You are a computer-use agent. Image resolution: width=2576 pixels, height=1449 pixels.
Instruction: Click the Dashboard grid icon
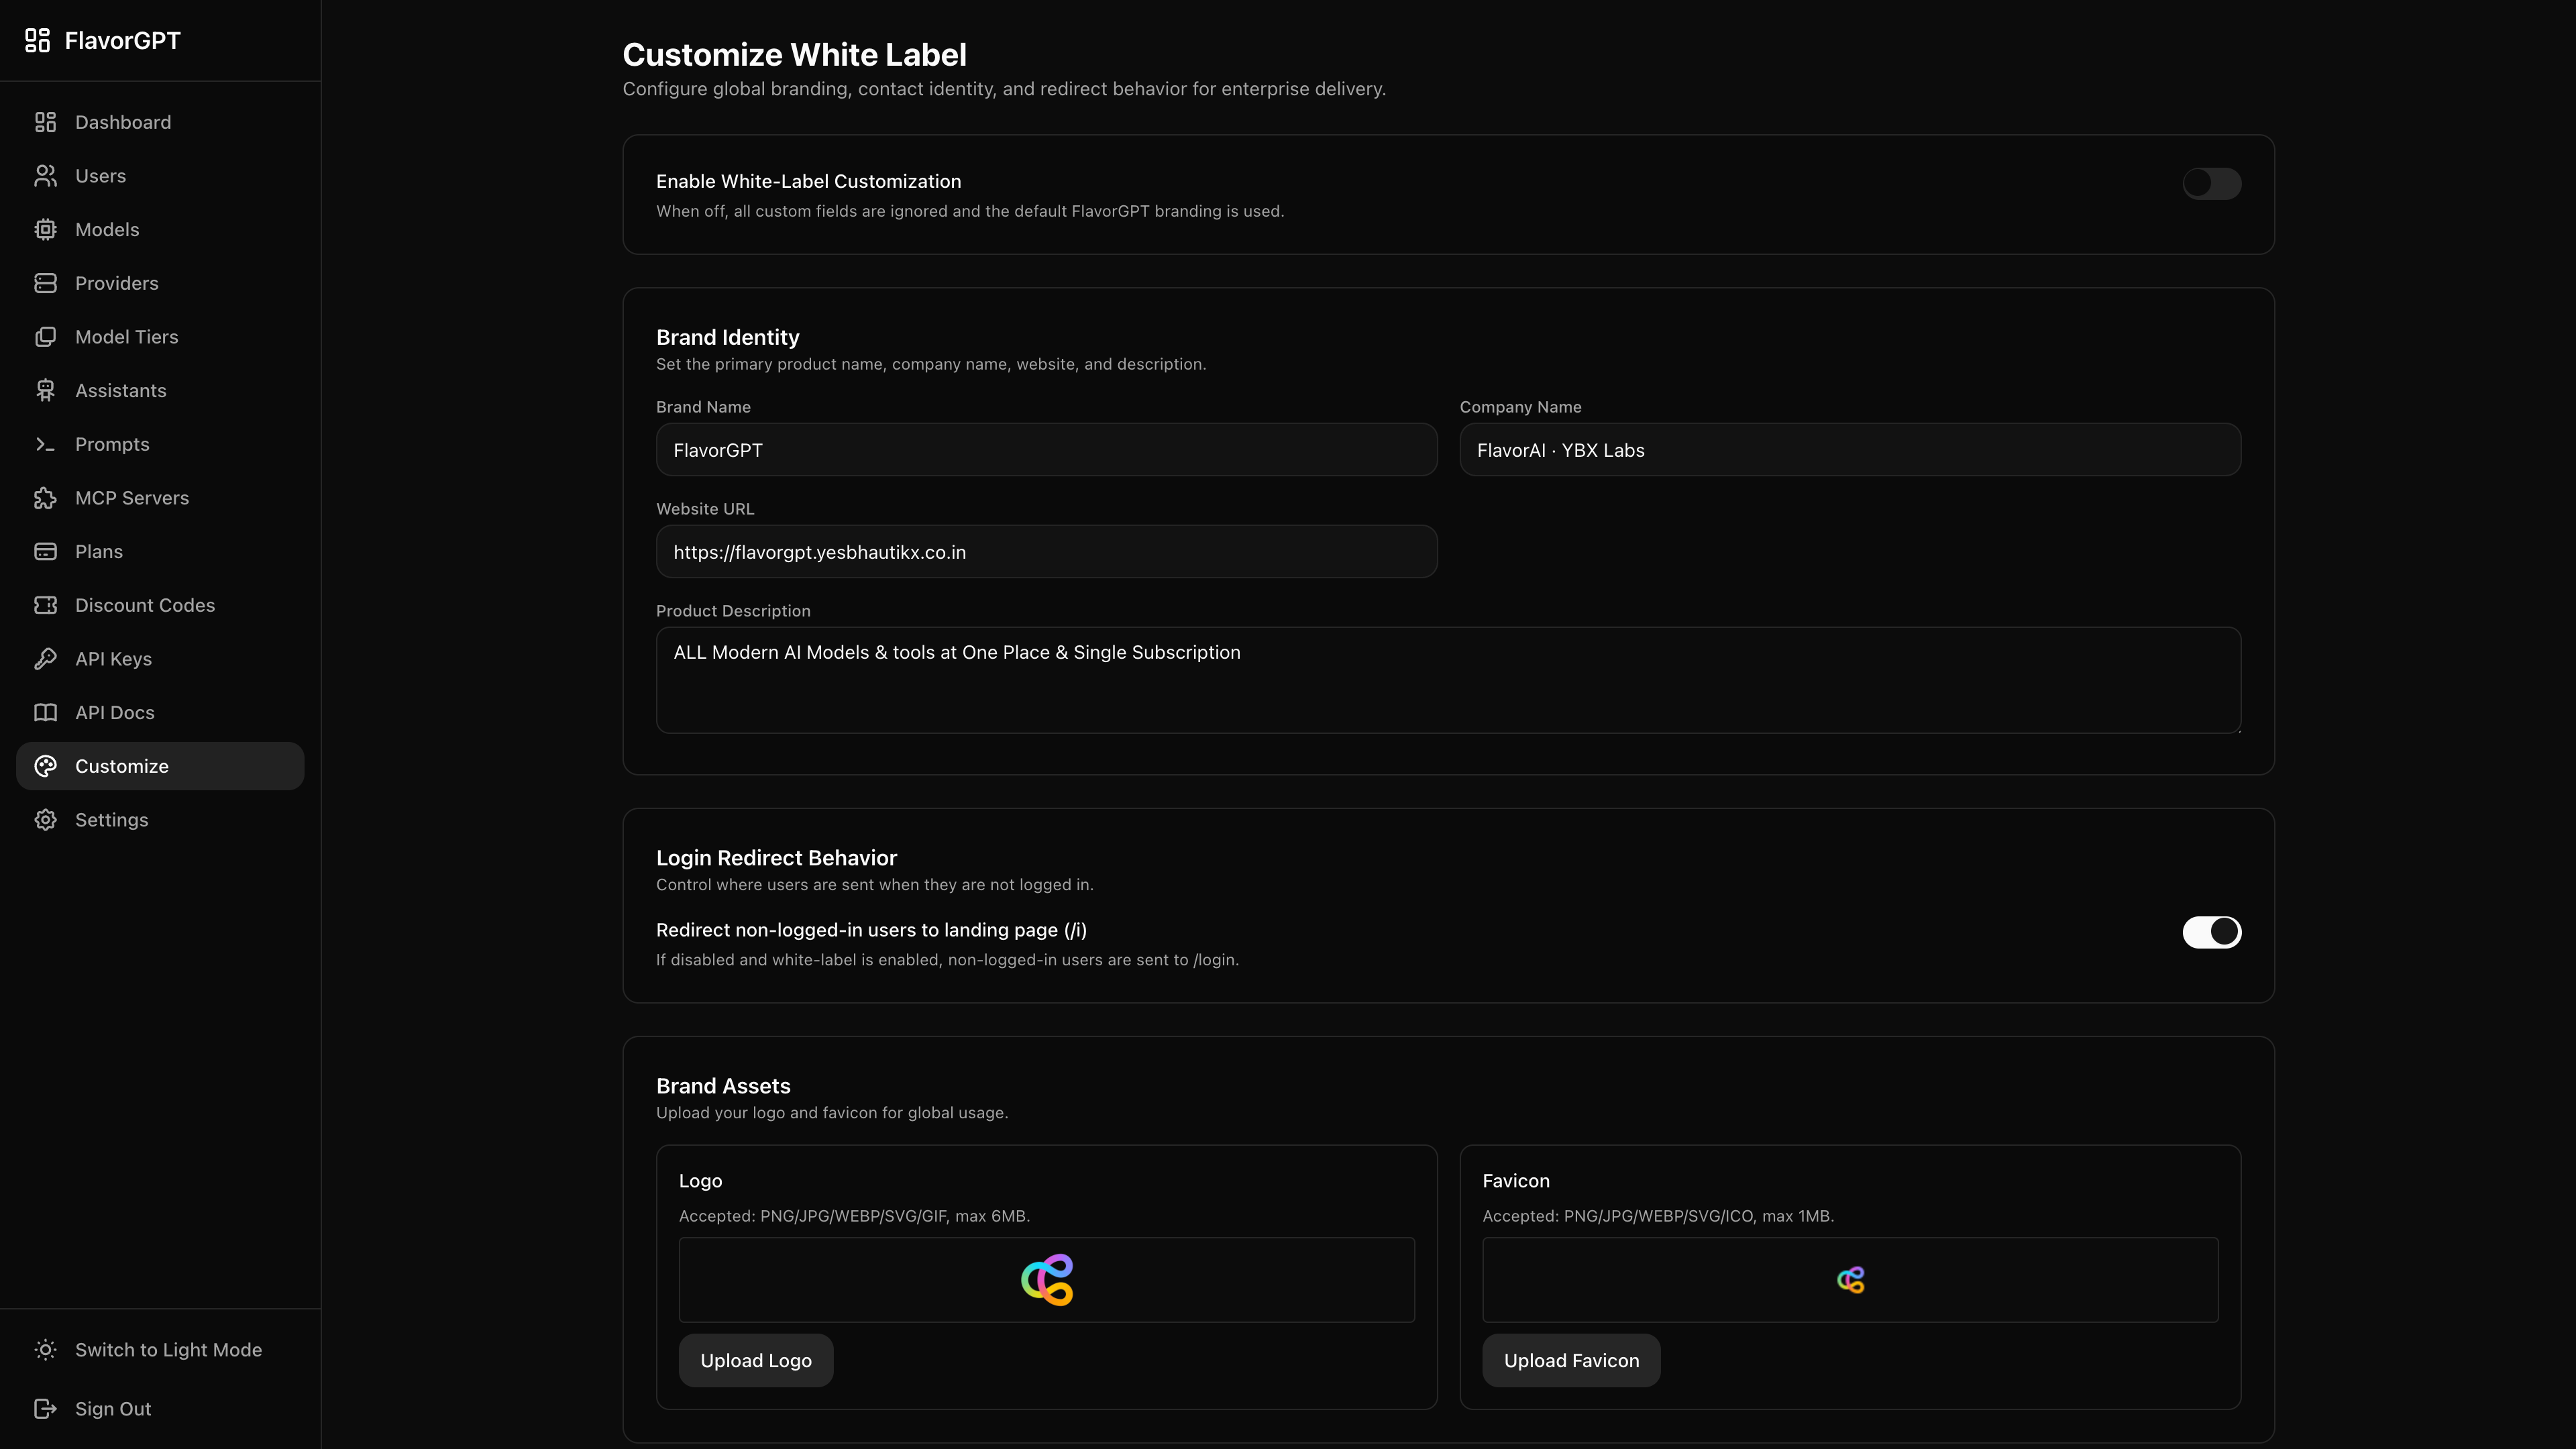coord(45,122)
